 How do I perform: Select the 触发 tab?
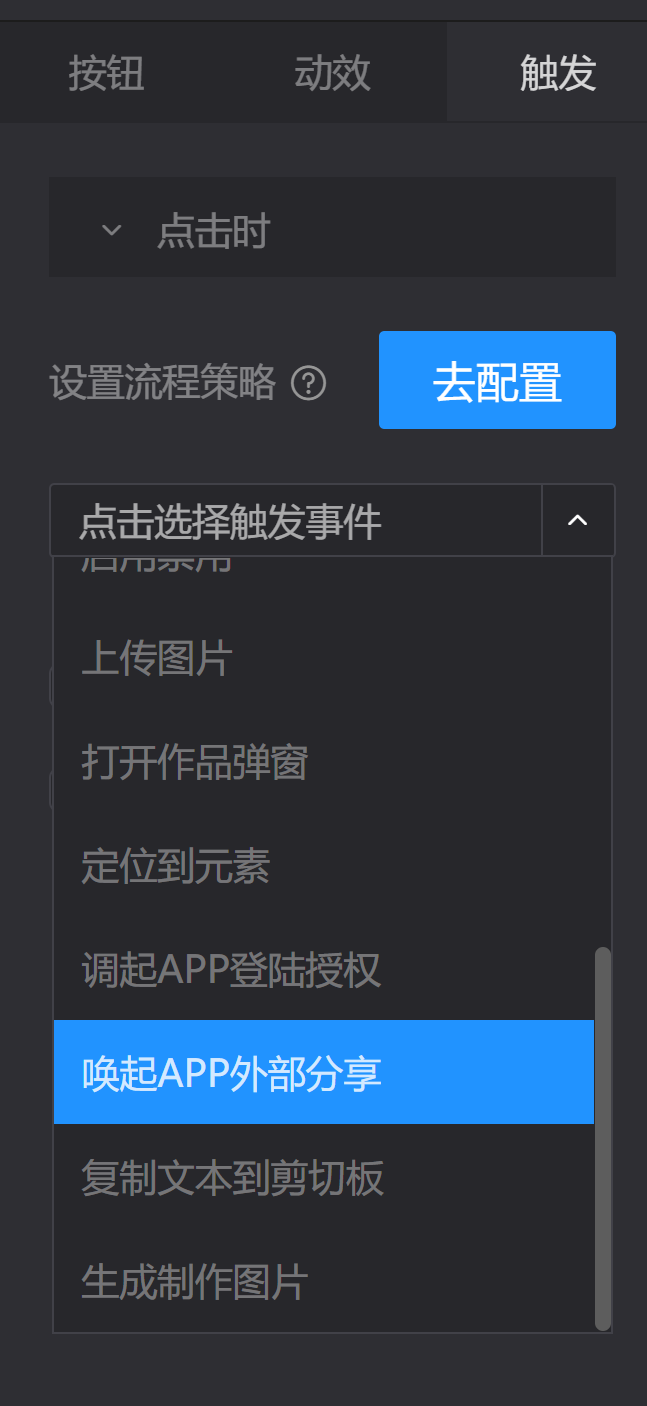557,74
